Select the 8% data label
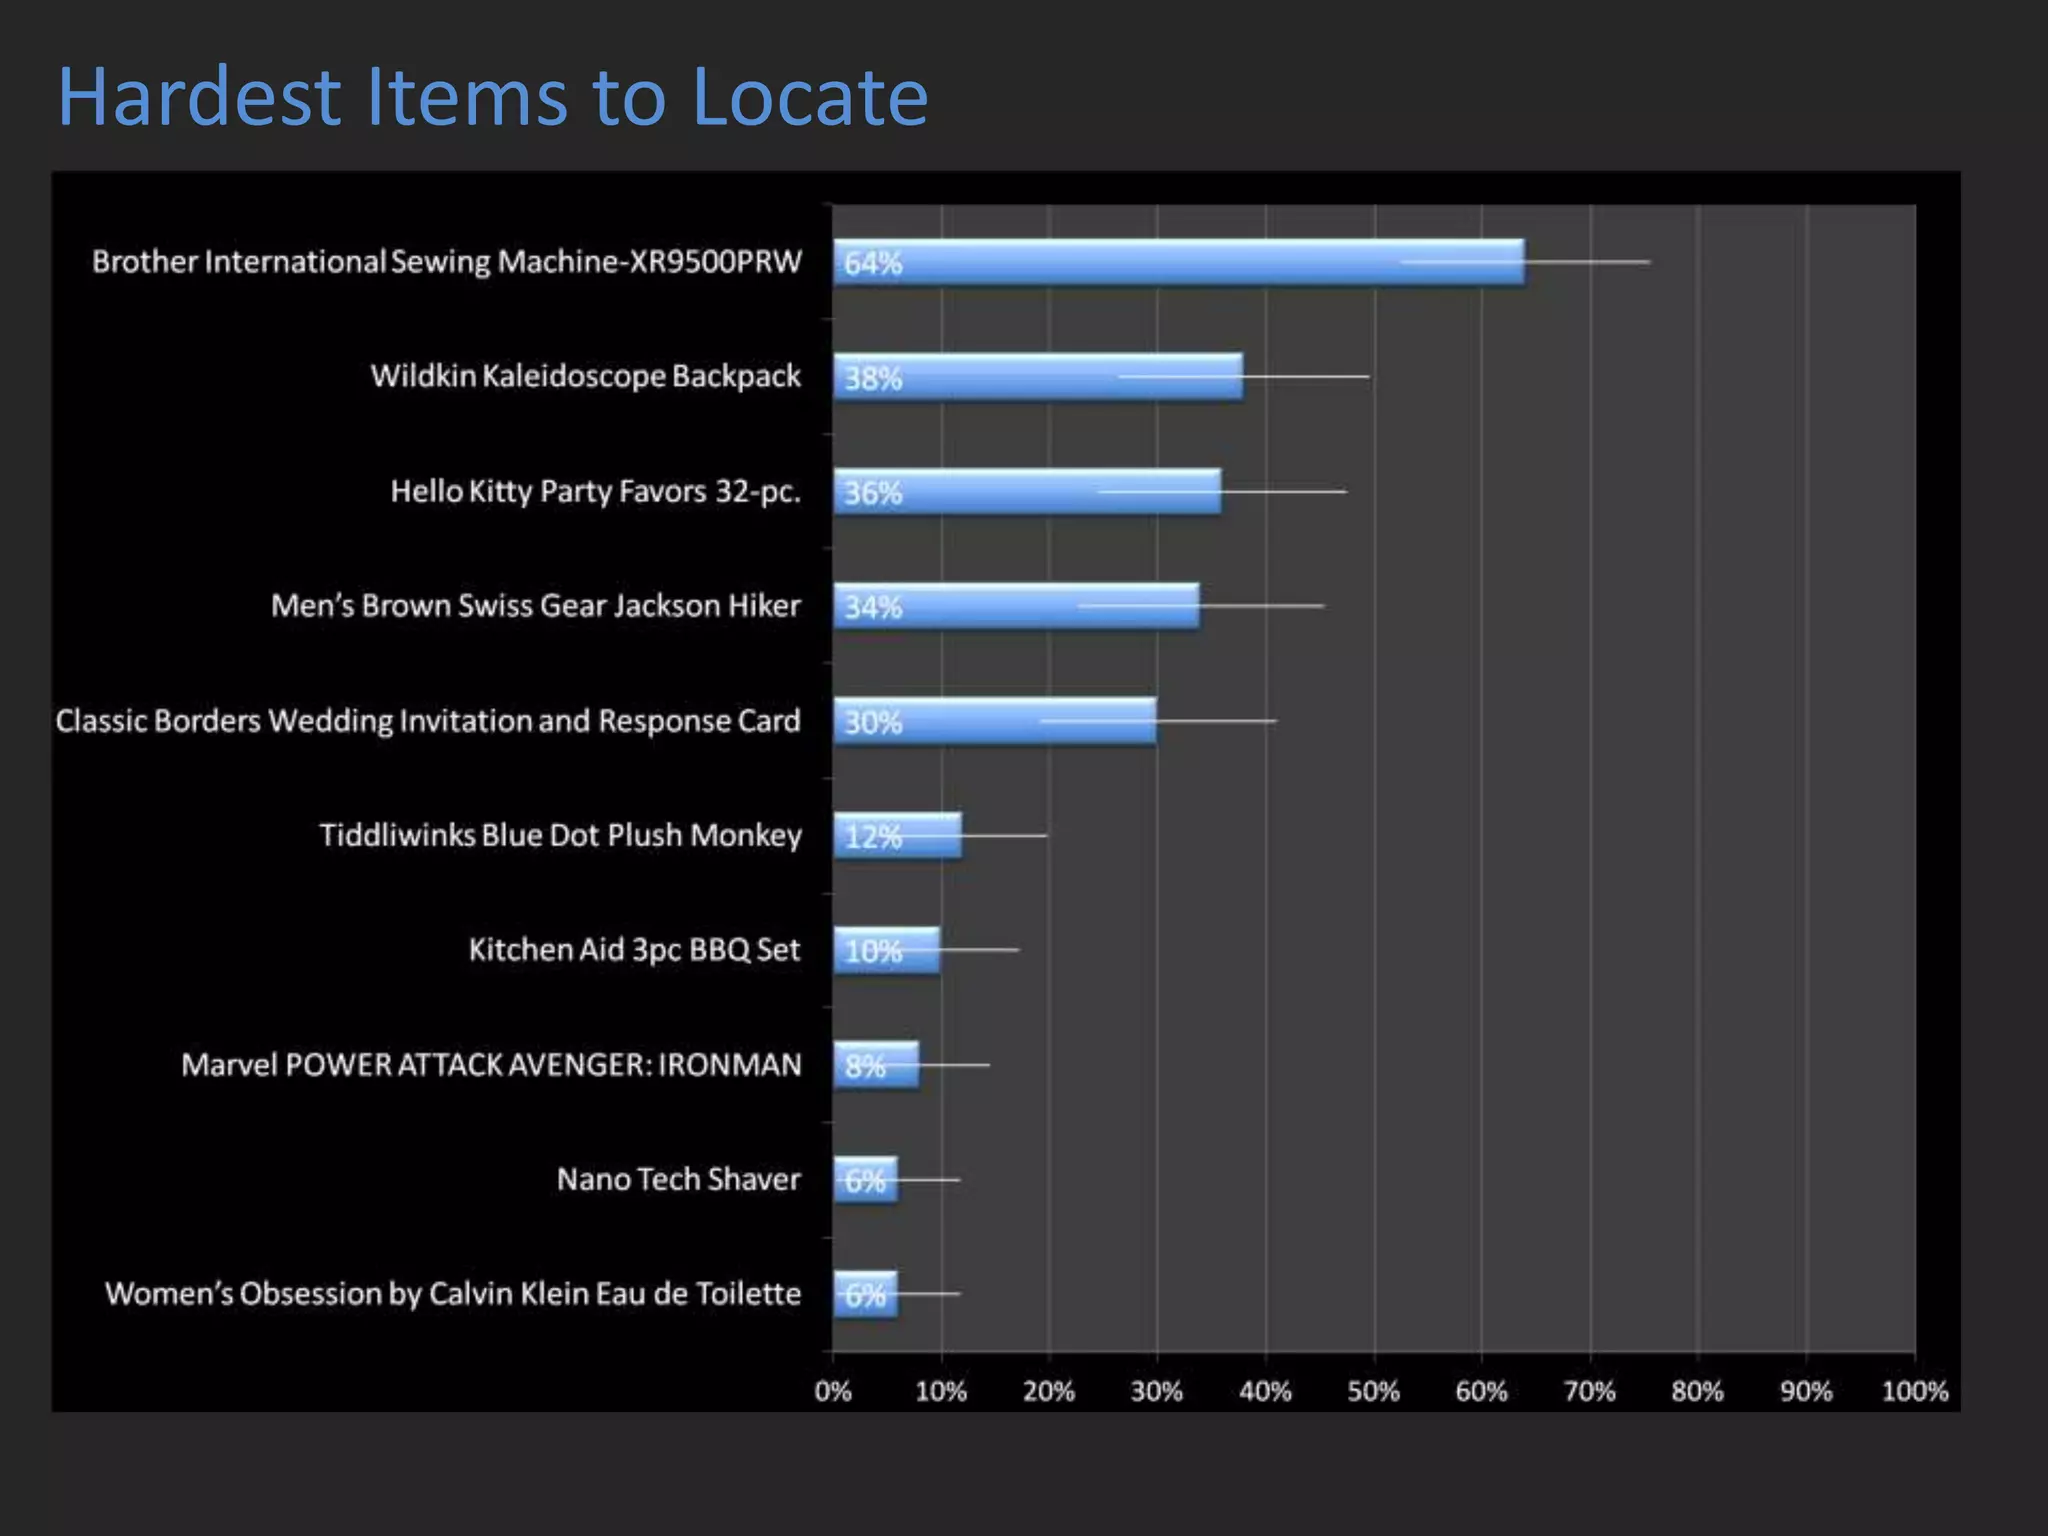The height and width of the screenshot is (1536, 2048). tap(865, 1066)
